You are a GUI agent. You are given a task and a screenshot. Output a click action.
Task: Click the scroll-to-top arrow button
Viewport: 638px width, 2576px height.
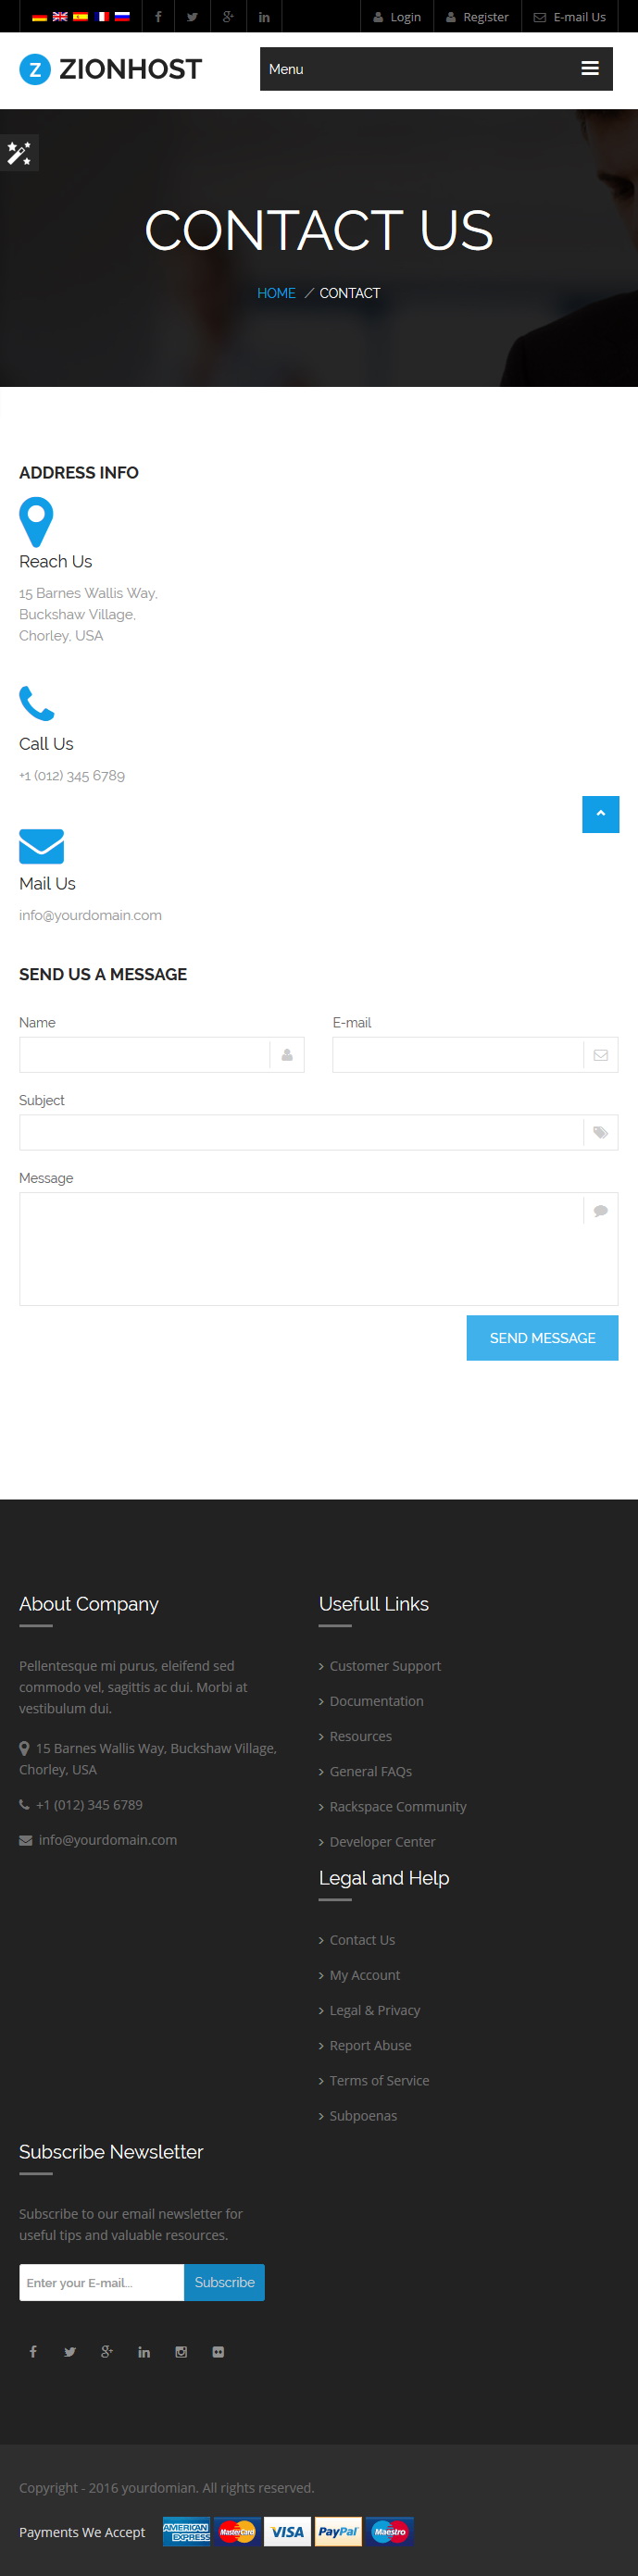(x=600, y=814)
